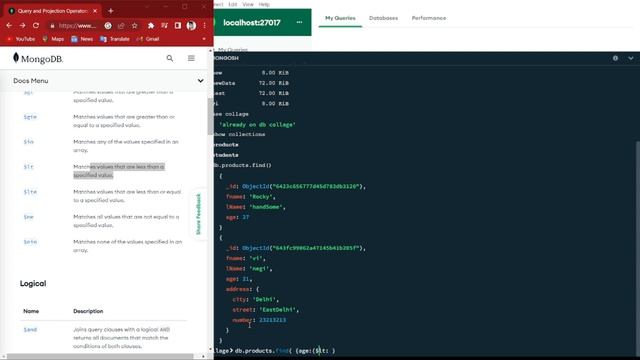Click the fname 'Rocky' value
640x360 pixels.
tap(261, 197)
